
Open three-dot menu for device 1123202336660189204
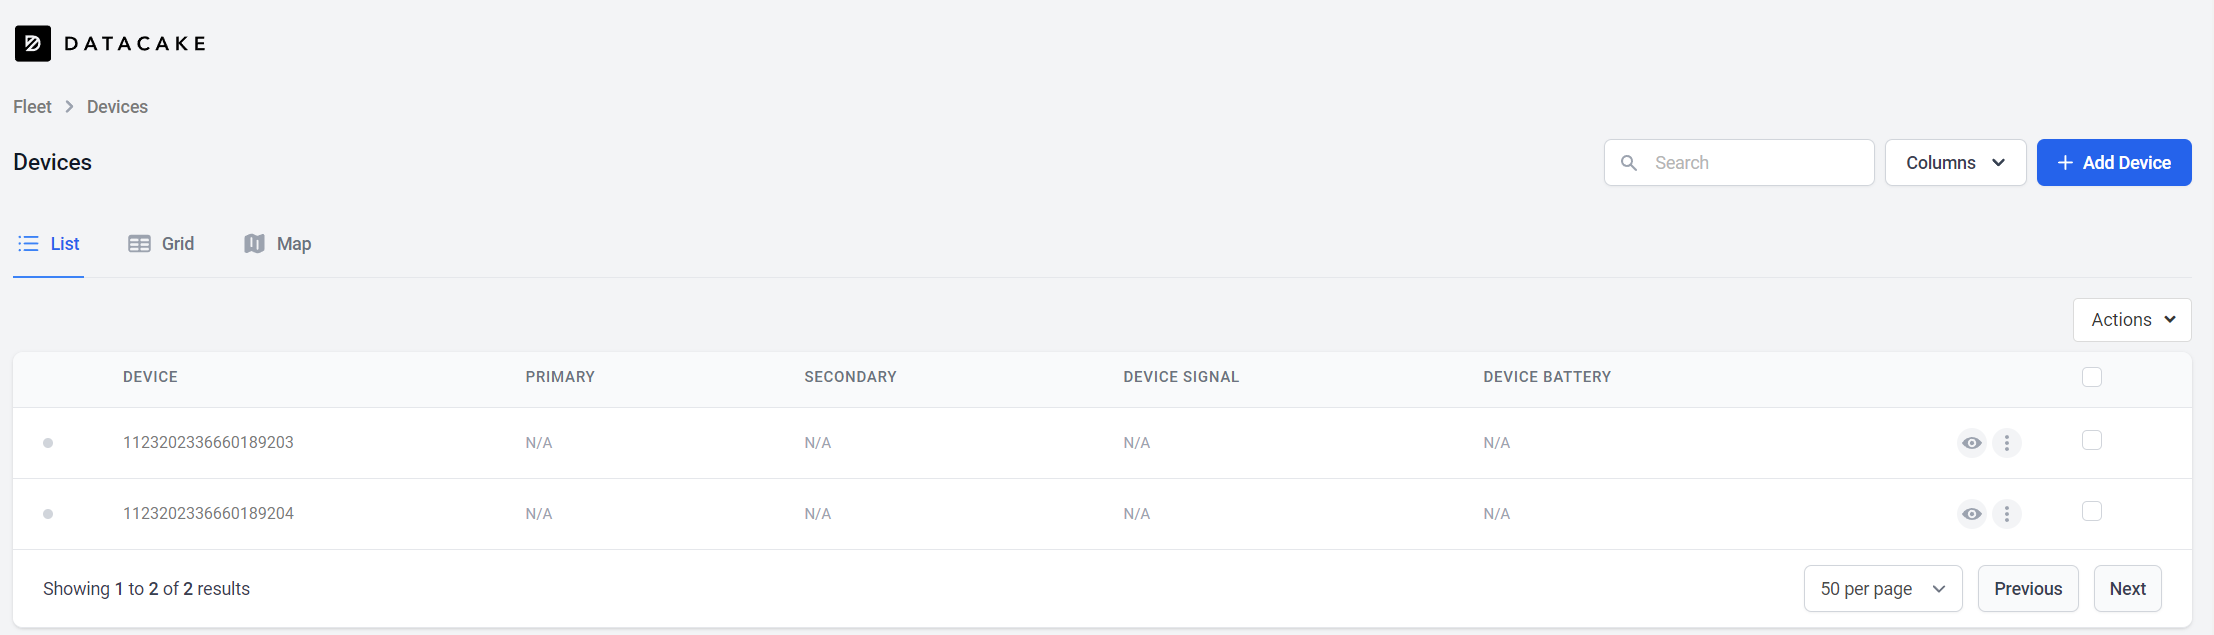coord(2006,514)
